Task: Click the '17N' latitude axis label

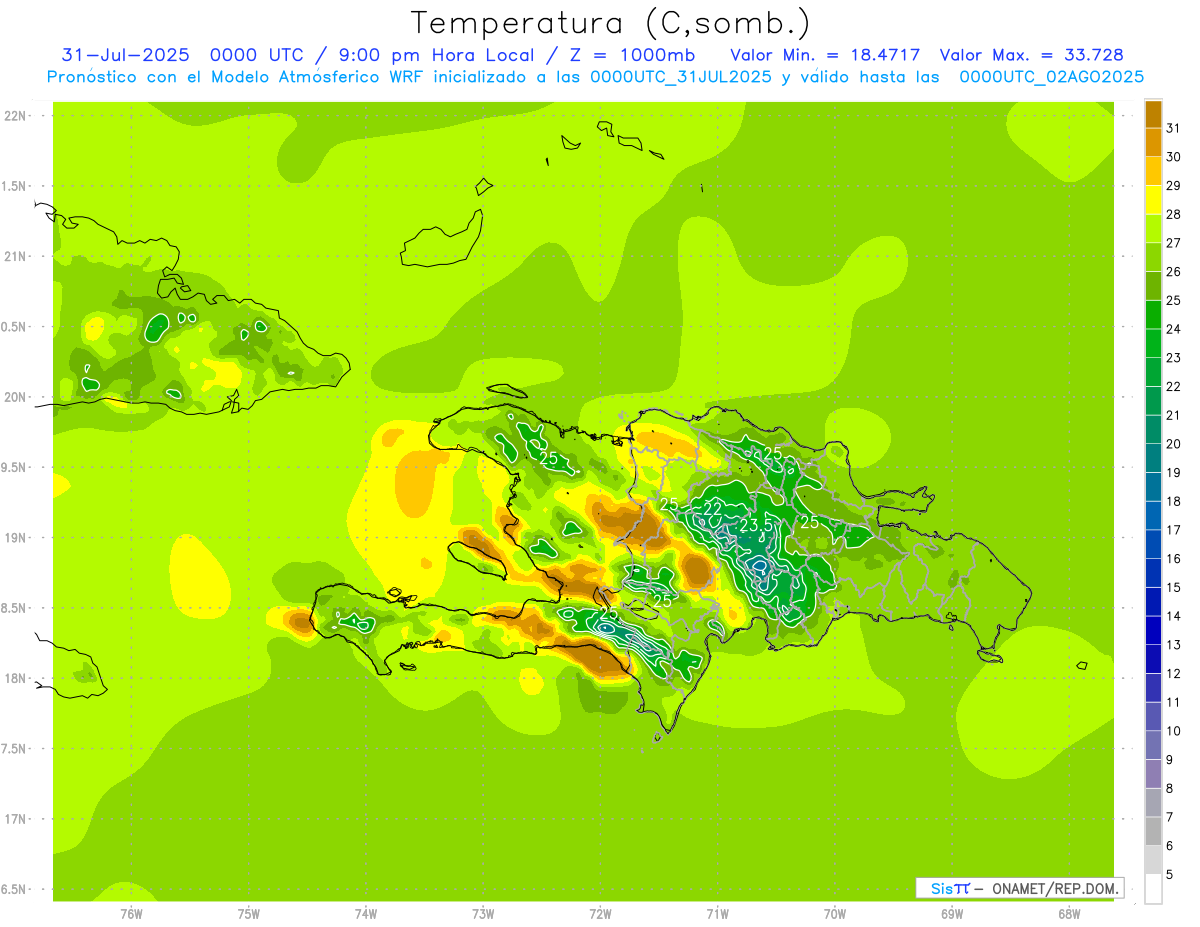Action: 16,819
